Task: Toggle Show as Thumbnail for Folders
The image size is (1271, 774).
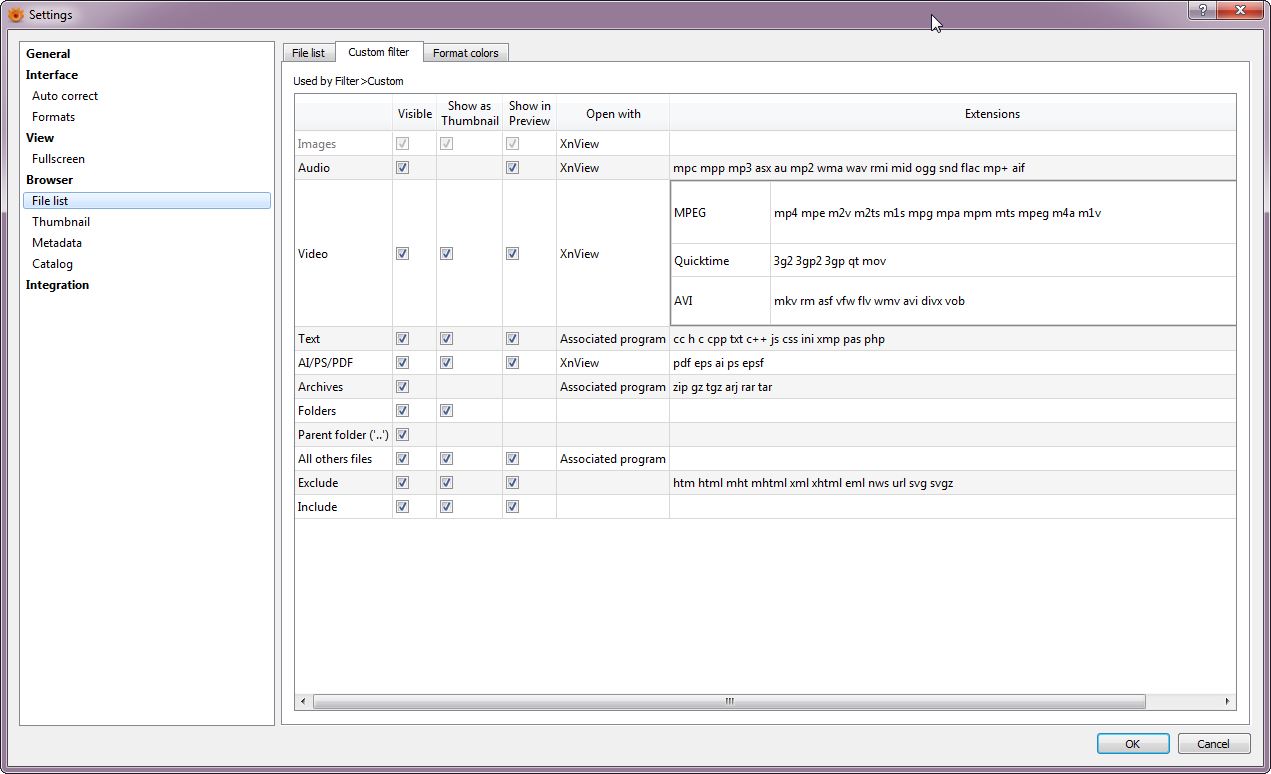Action: click(447, 411)
